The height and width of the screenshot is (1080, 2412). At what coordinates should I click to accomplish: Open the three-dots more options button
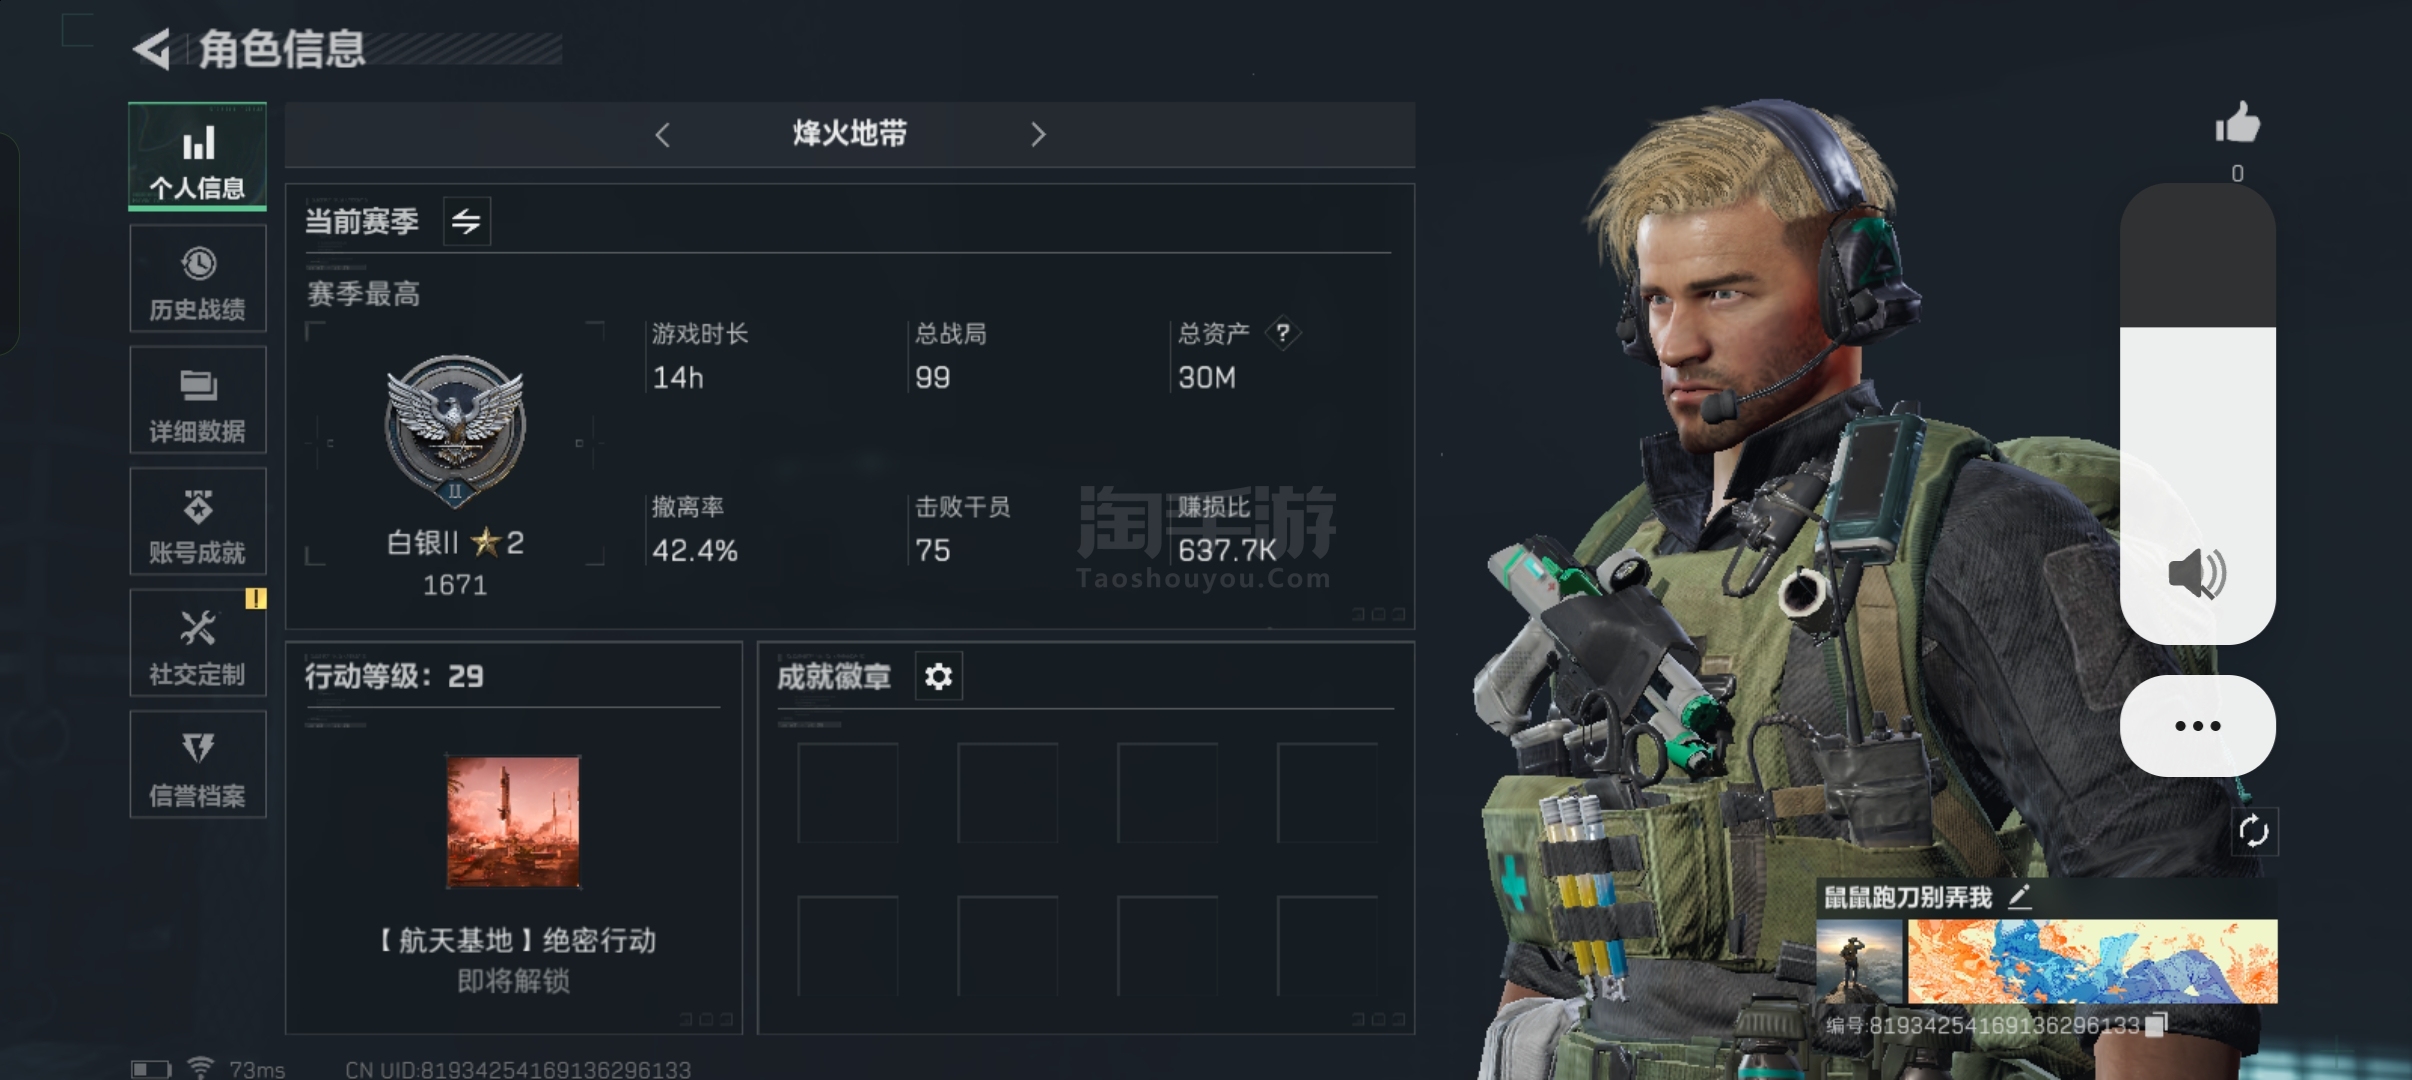click(x=2198, y=726)
